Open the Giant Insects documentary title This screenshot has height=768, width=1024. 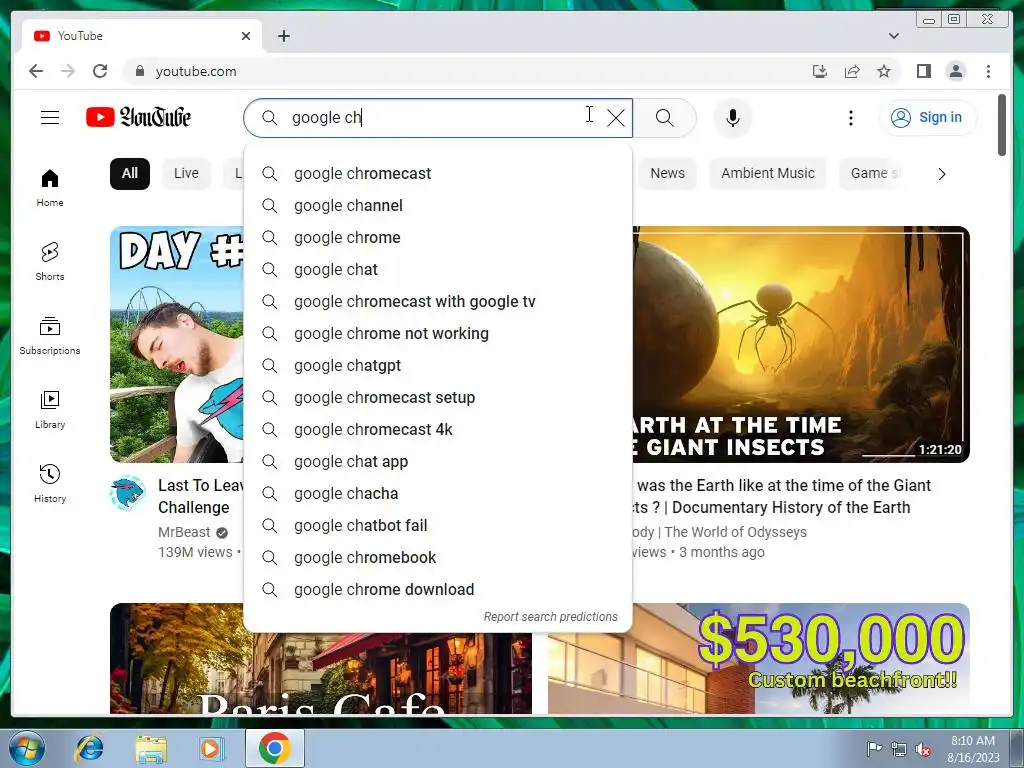coord(781,496)
